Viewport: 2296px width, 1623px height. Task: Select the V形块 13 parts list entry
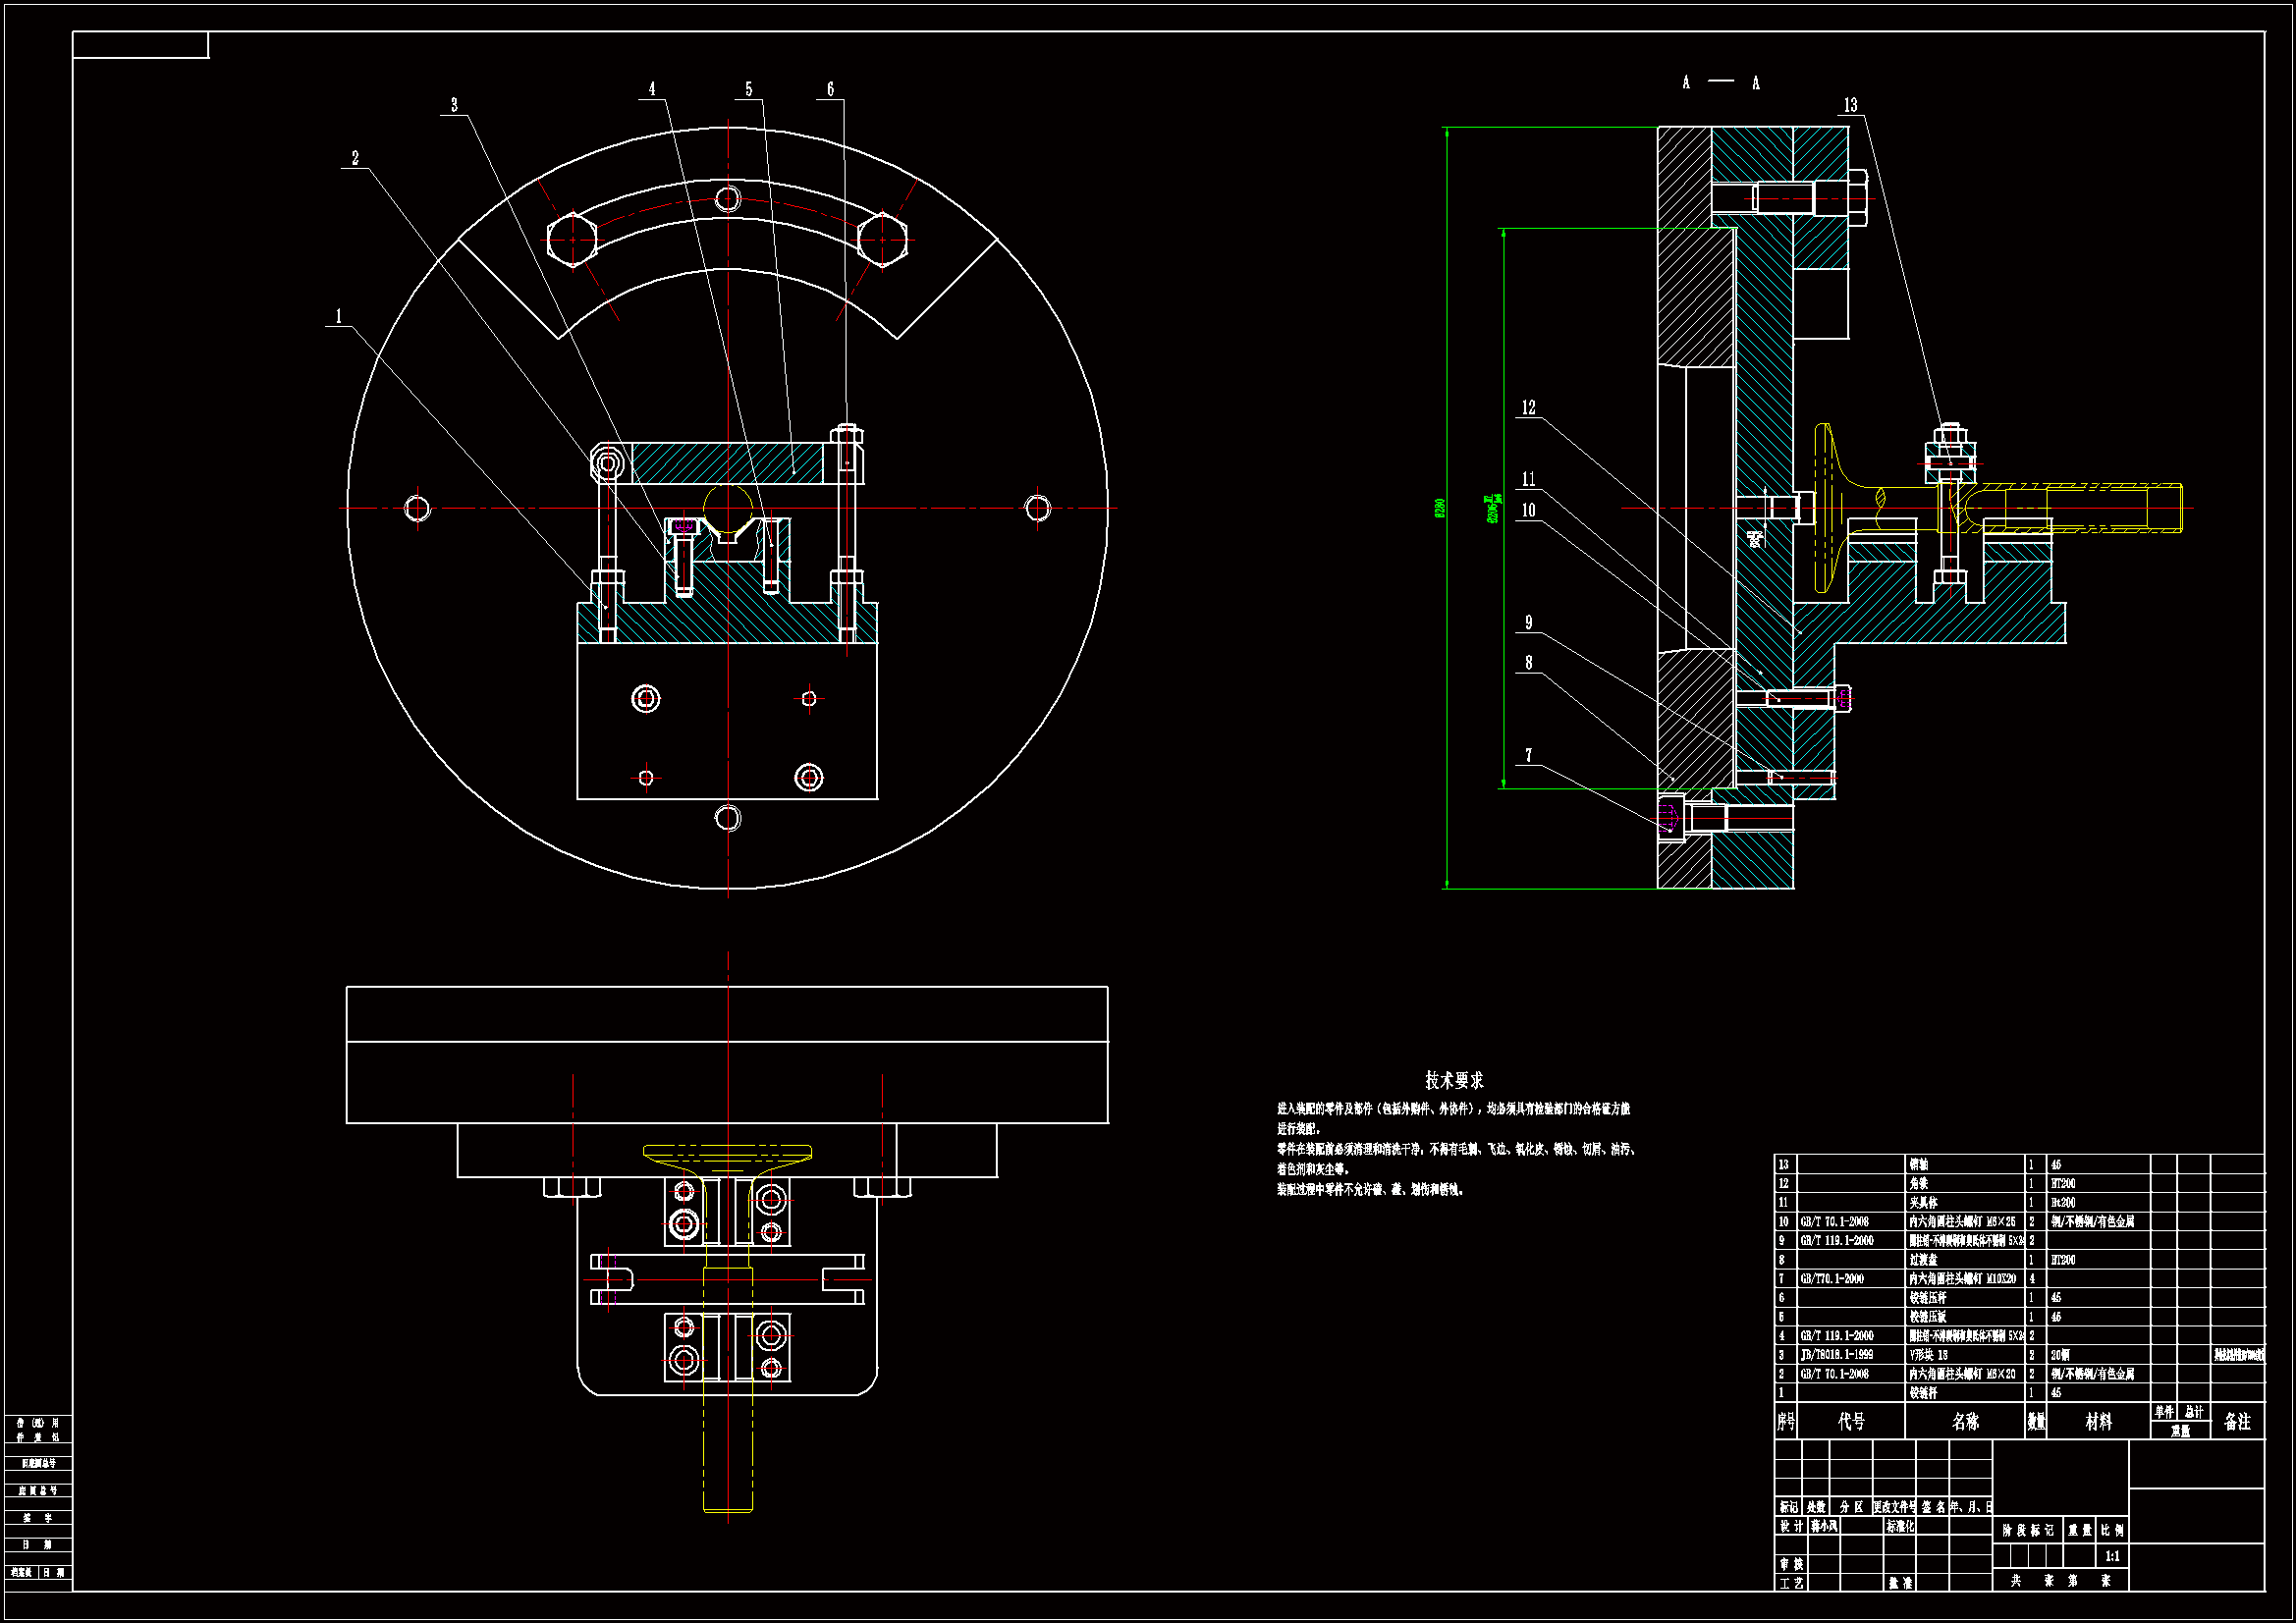click(x=1928, y=1355)
